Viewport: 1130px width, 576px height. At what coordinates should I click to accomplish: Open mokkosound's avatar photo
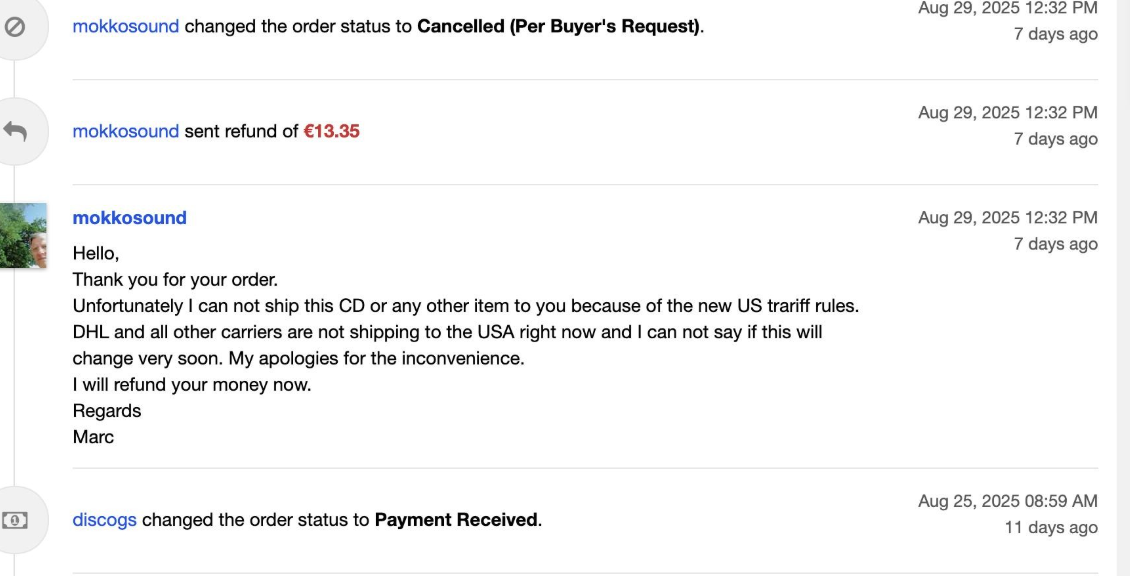23,236
